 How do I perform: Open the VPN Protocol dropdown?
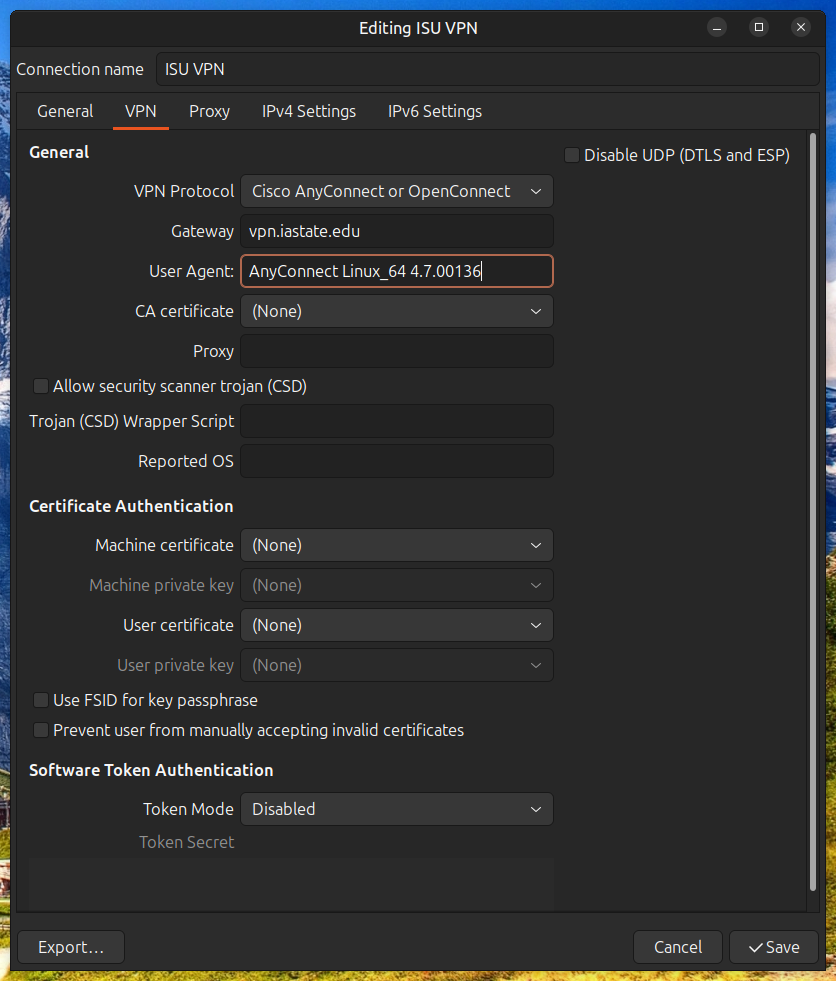tap(397, 191)
